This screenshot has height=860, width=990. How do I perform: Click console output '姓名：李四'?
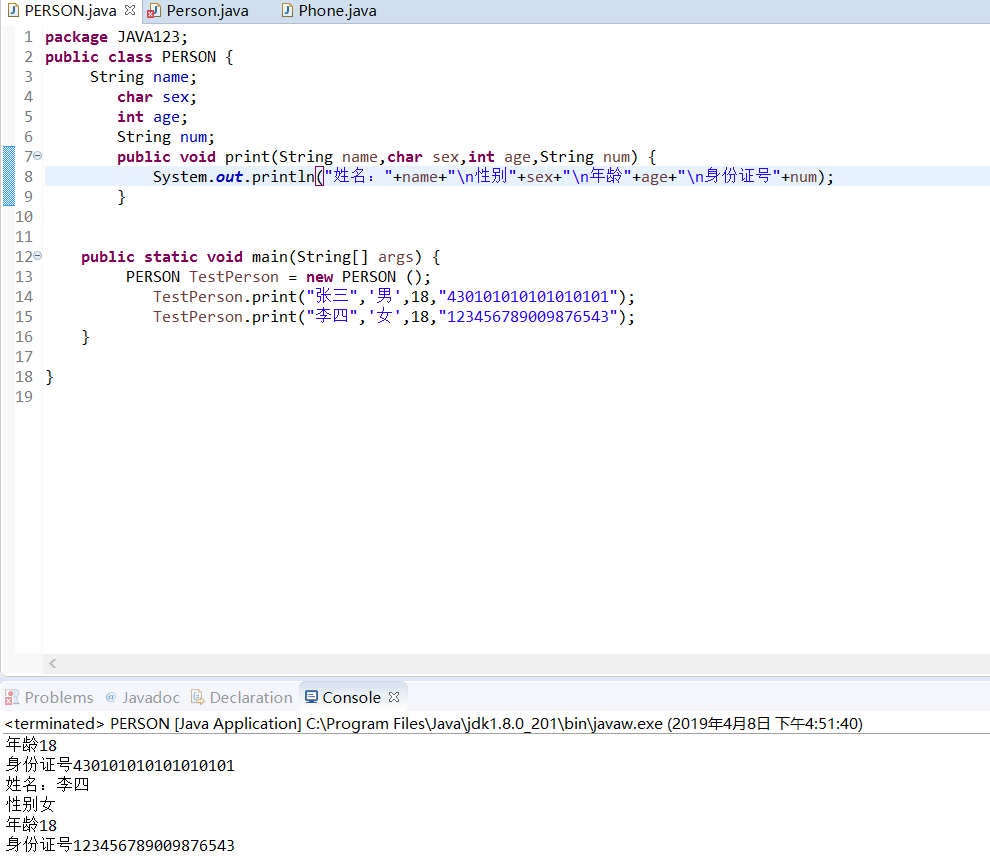click(x=47, y=785)
